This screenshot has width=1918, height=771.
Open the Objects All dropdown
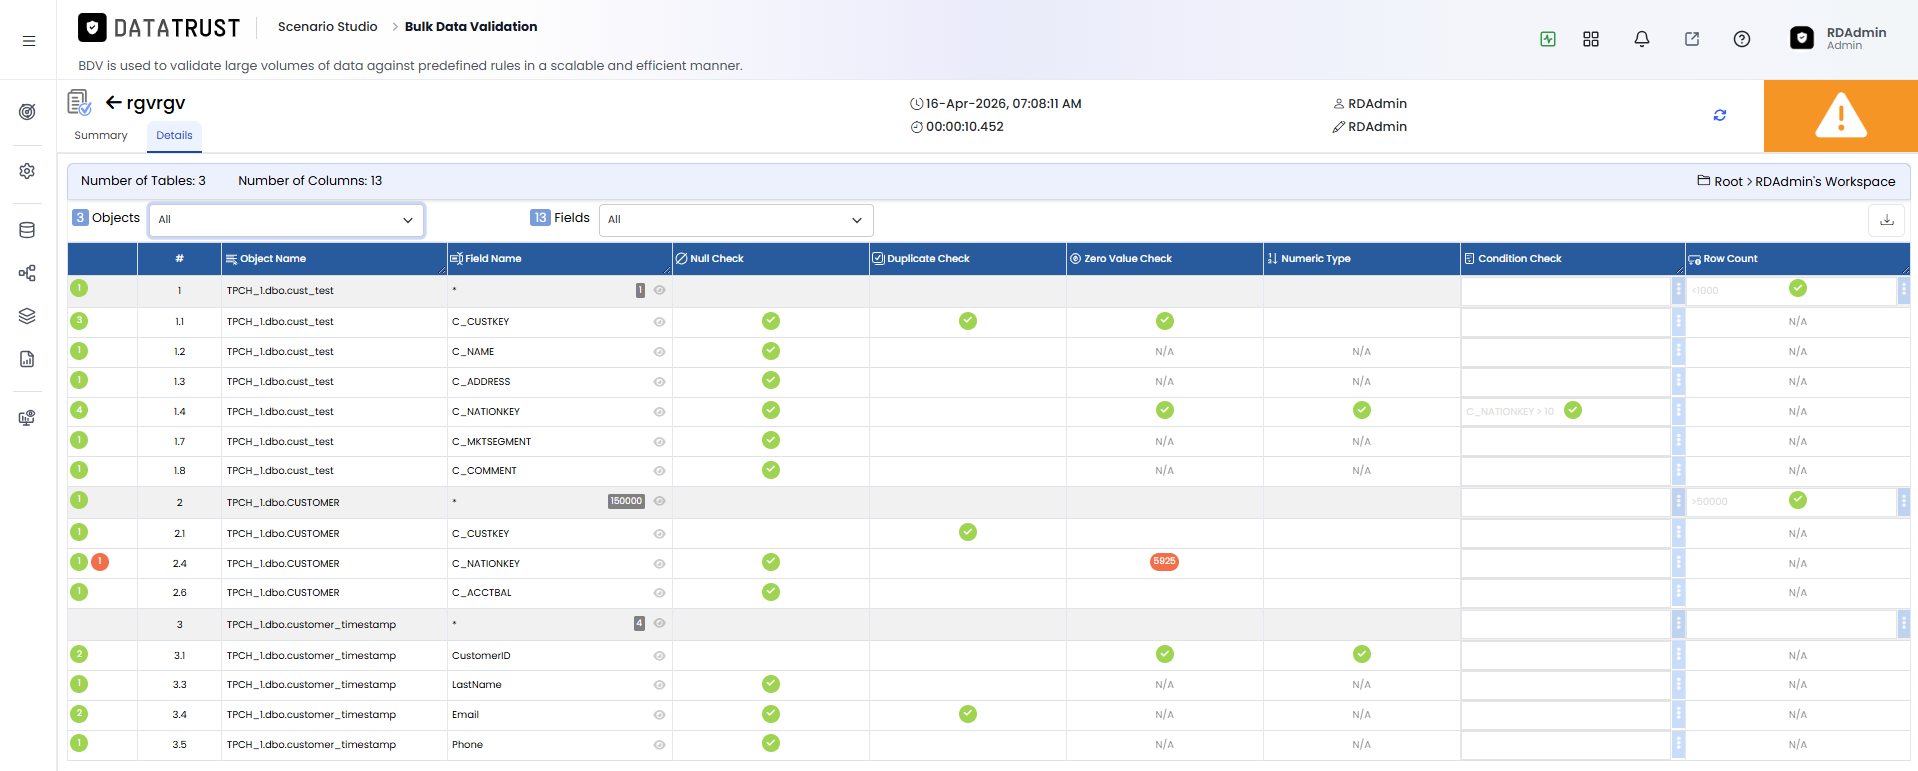286,220
